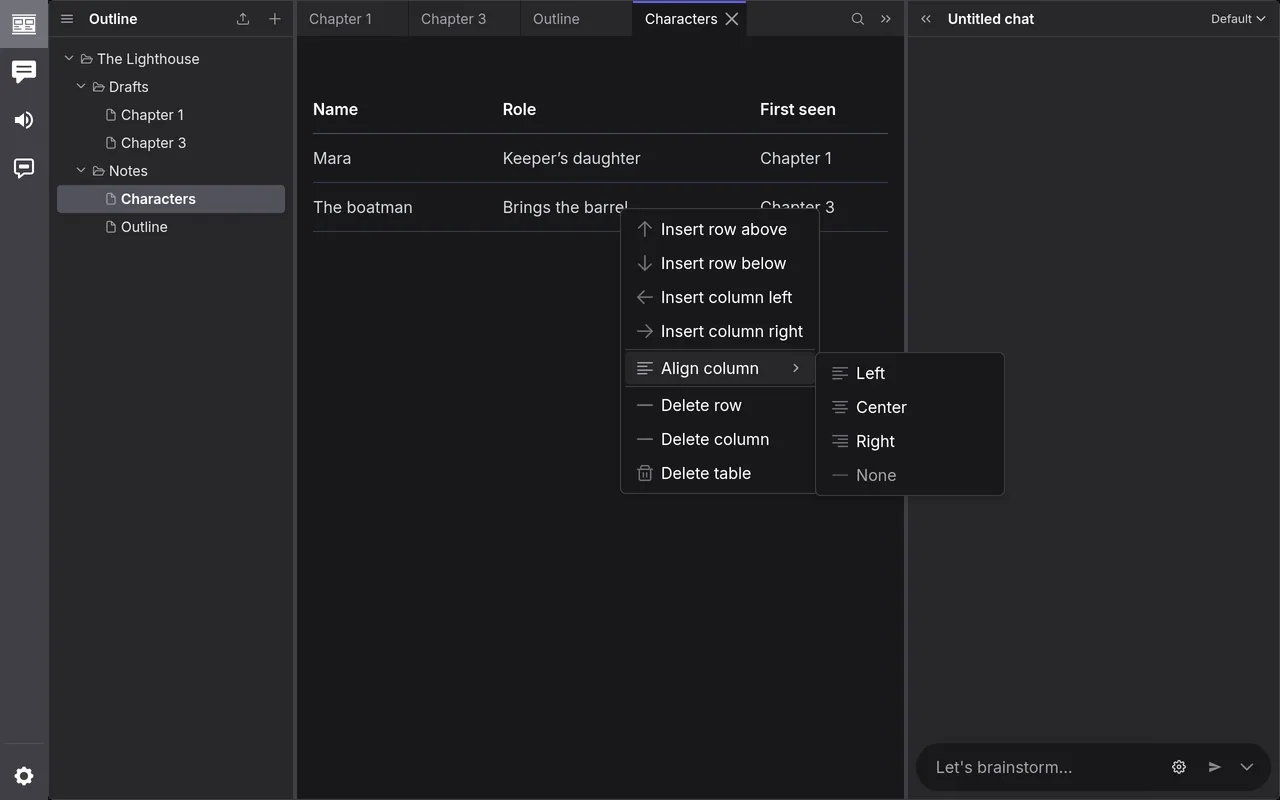Open the chat bubble icon in left sidebar
Screen dimensions: 1280x800
pos(24,72)
